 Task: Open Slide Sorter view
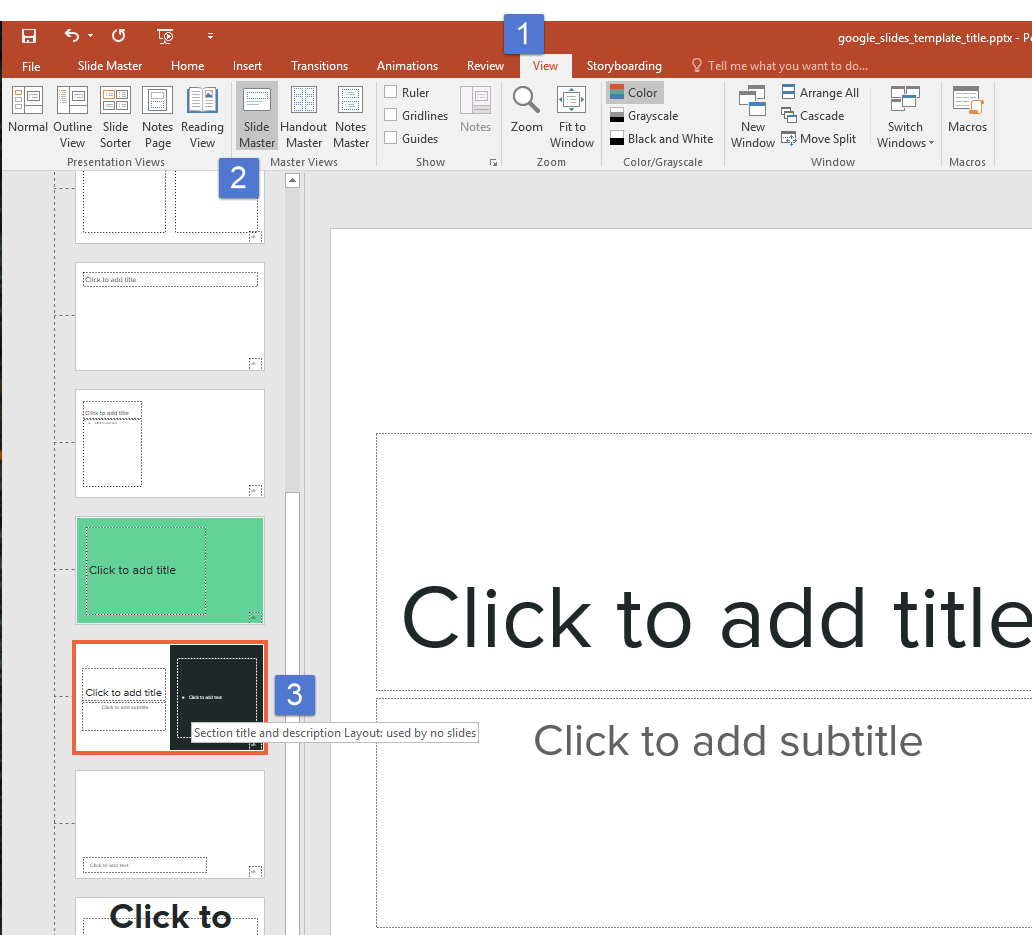click(115, 117)
